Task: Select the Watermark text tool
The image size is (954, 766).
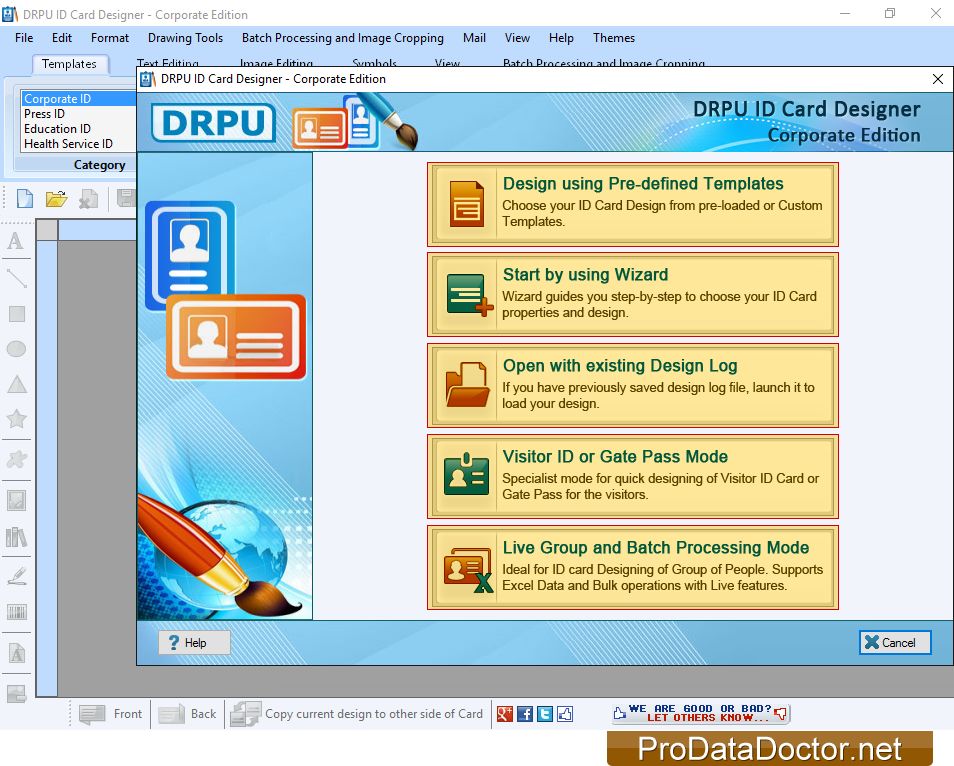Action: tap(16, 653)
